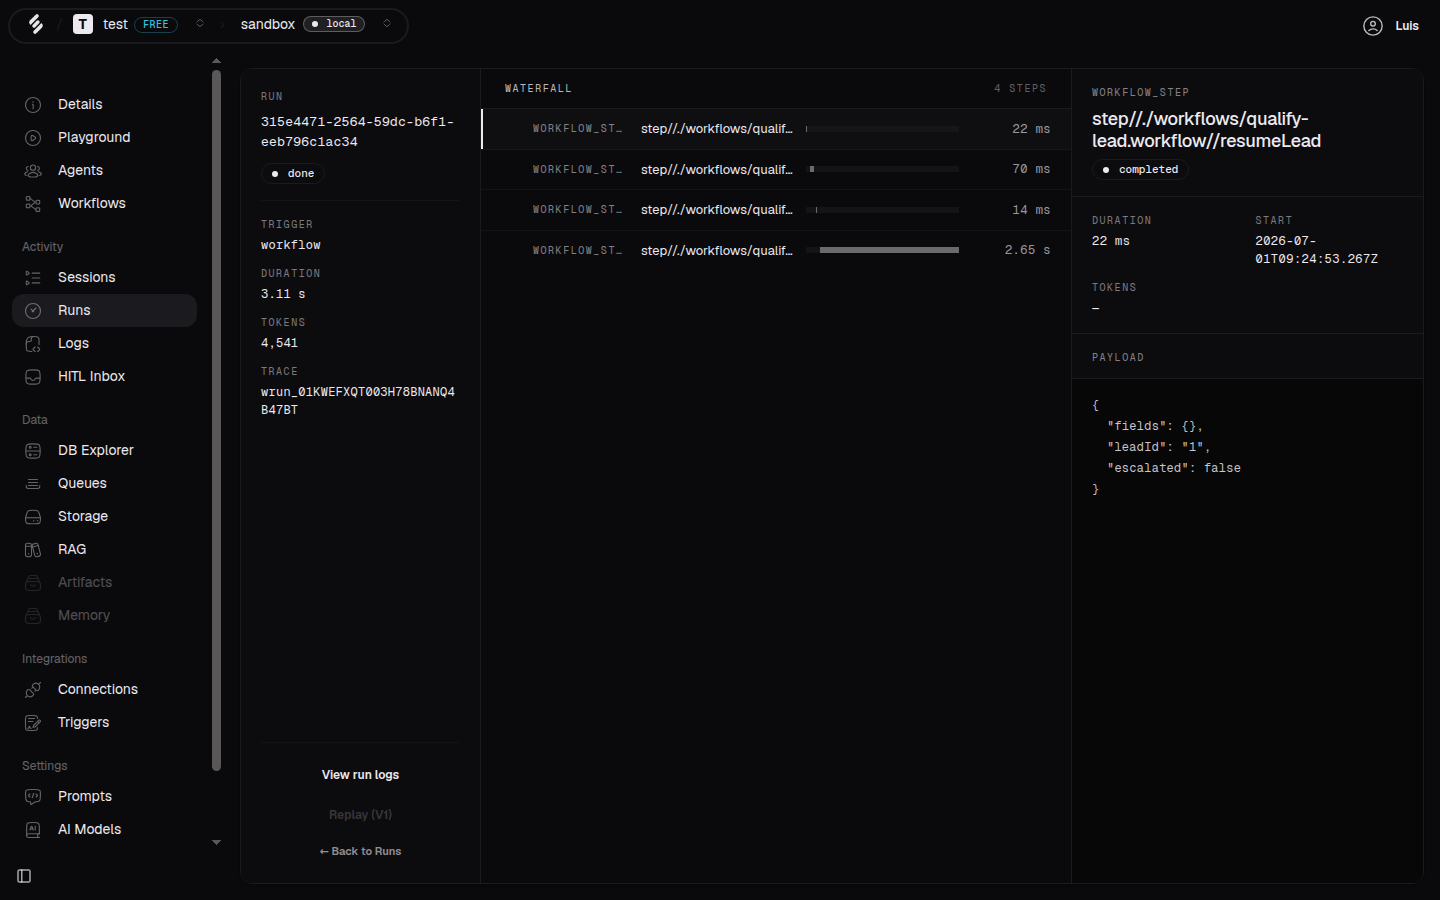Click the Replay (V1) button
Viewport: 1440px width, 900px height.
pyautogui.click(x=360, y=815)
